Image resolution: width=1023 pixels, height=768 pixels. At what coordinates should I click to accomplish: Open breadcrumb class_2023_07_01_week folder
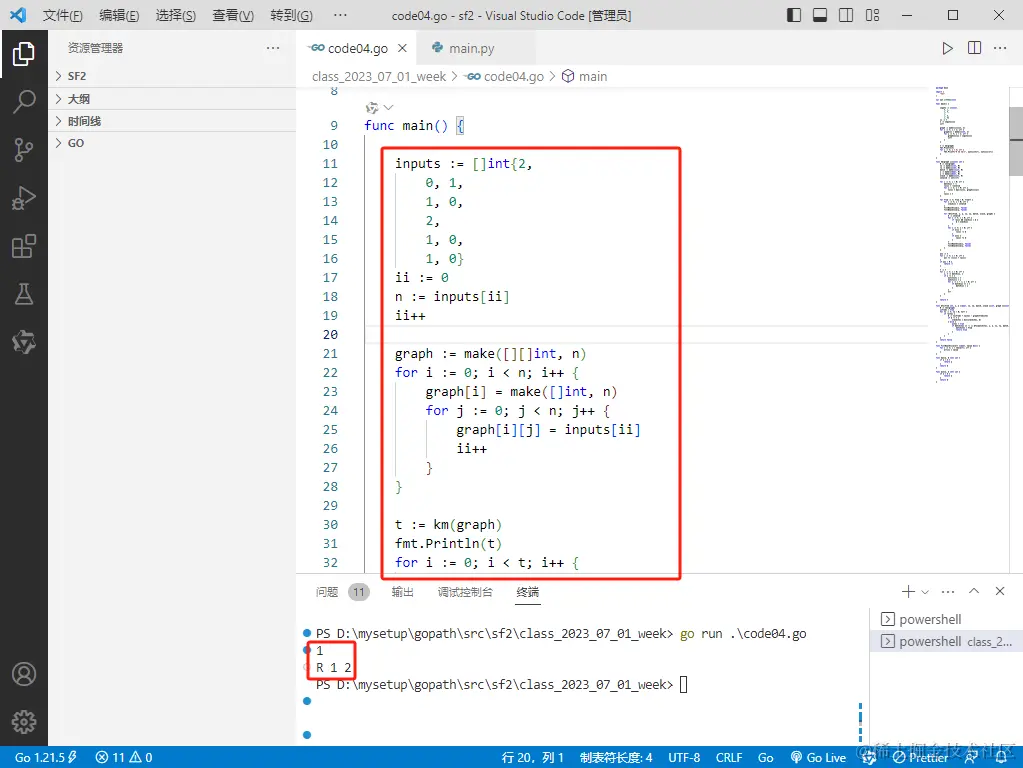pos(378,76)
